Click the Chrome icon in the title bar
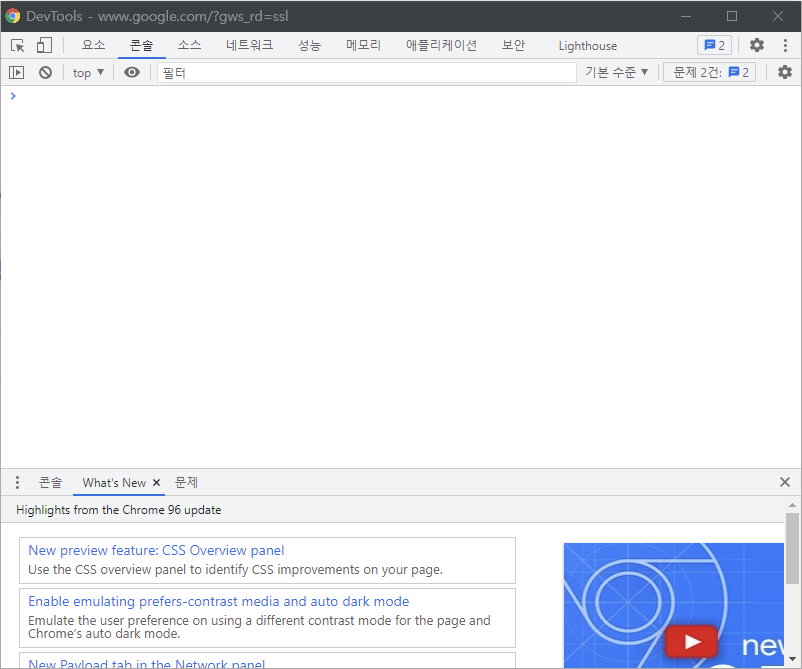The width and height of the screenshot is (802, 669). pos(13,16)
